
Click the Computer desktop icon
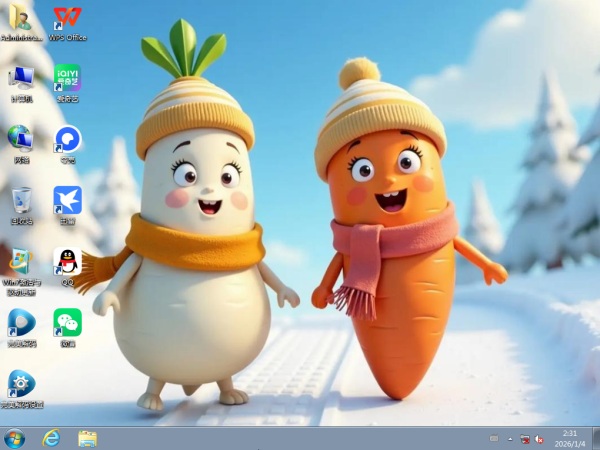21,79
